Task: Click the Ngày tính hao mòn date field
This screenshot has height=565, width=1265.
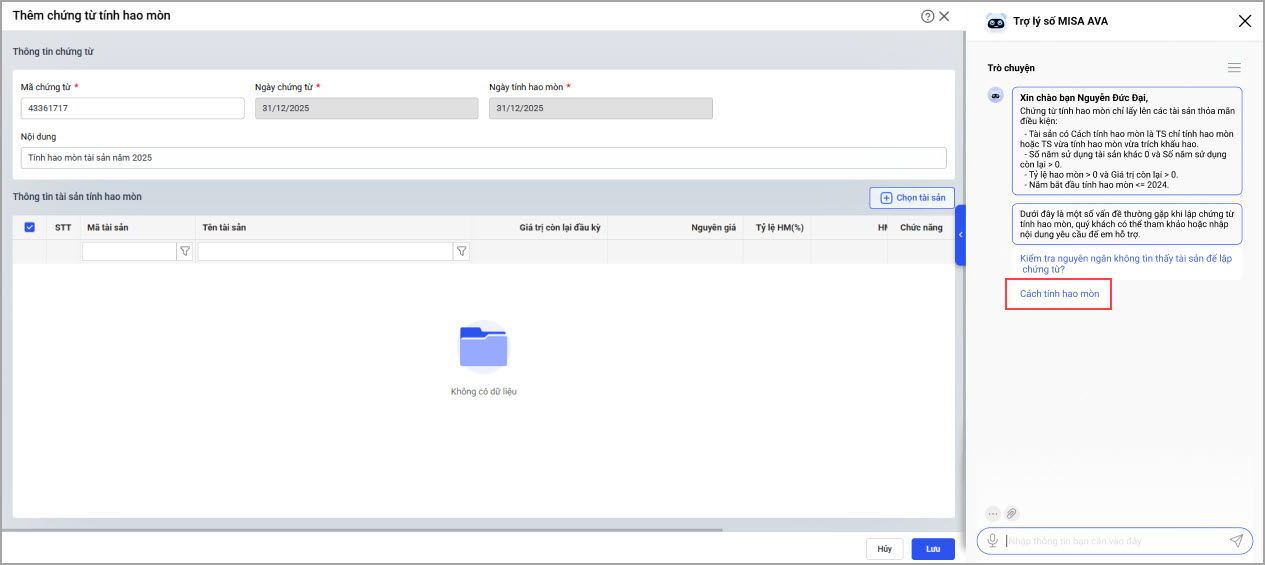Action: click(601, 108)
